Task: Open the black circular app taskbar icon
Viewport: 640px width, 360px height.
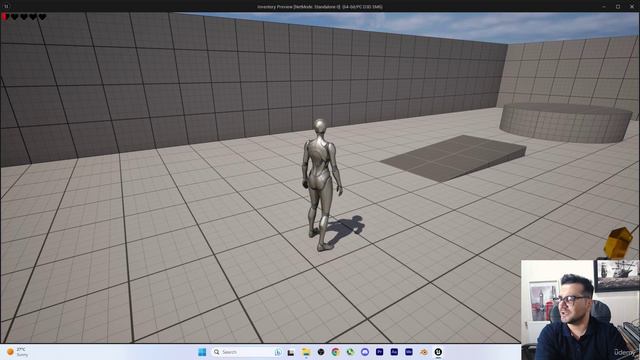Action: [x=321, y=352]
